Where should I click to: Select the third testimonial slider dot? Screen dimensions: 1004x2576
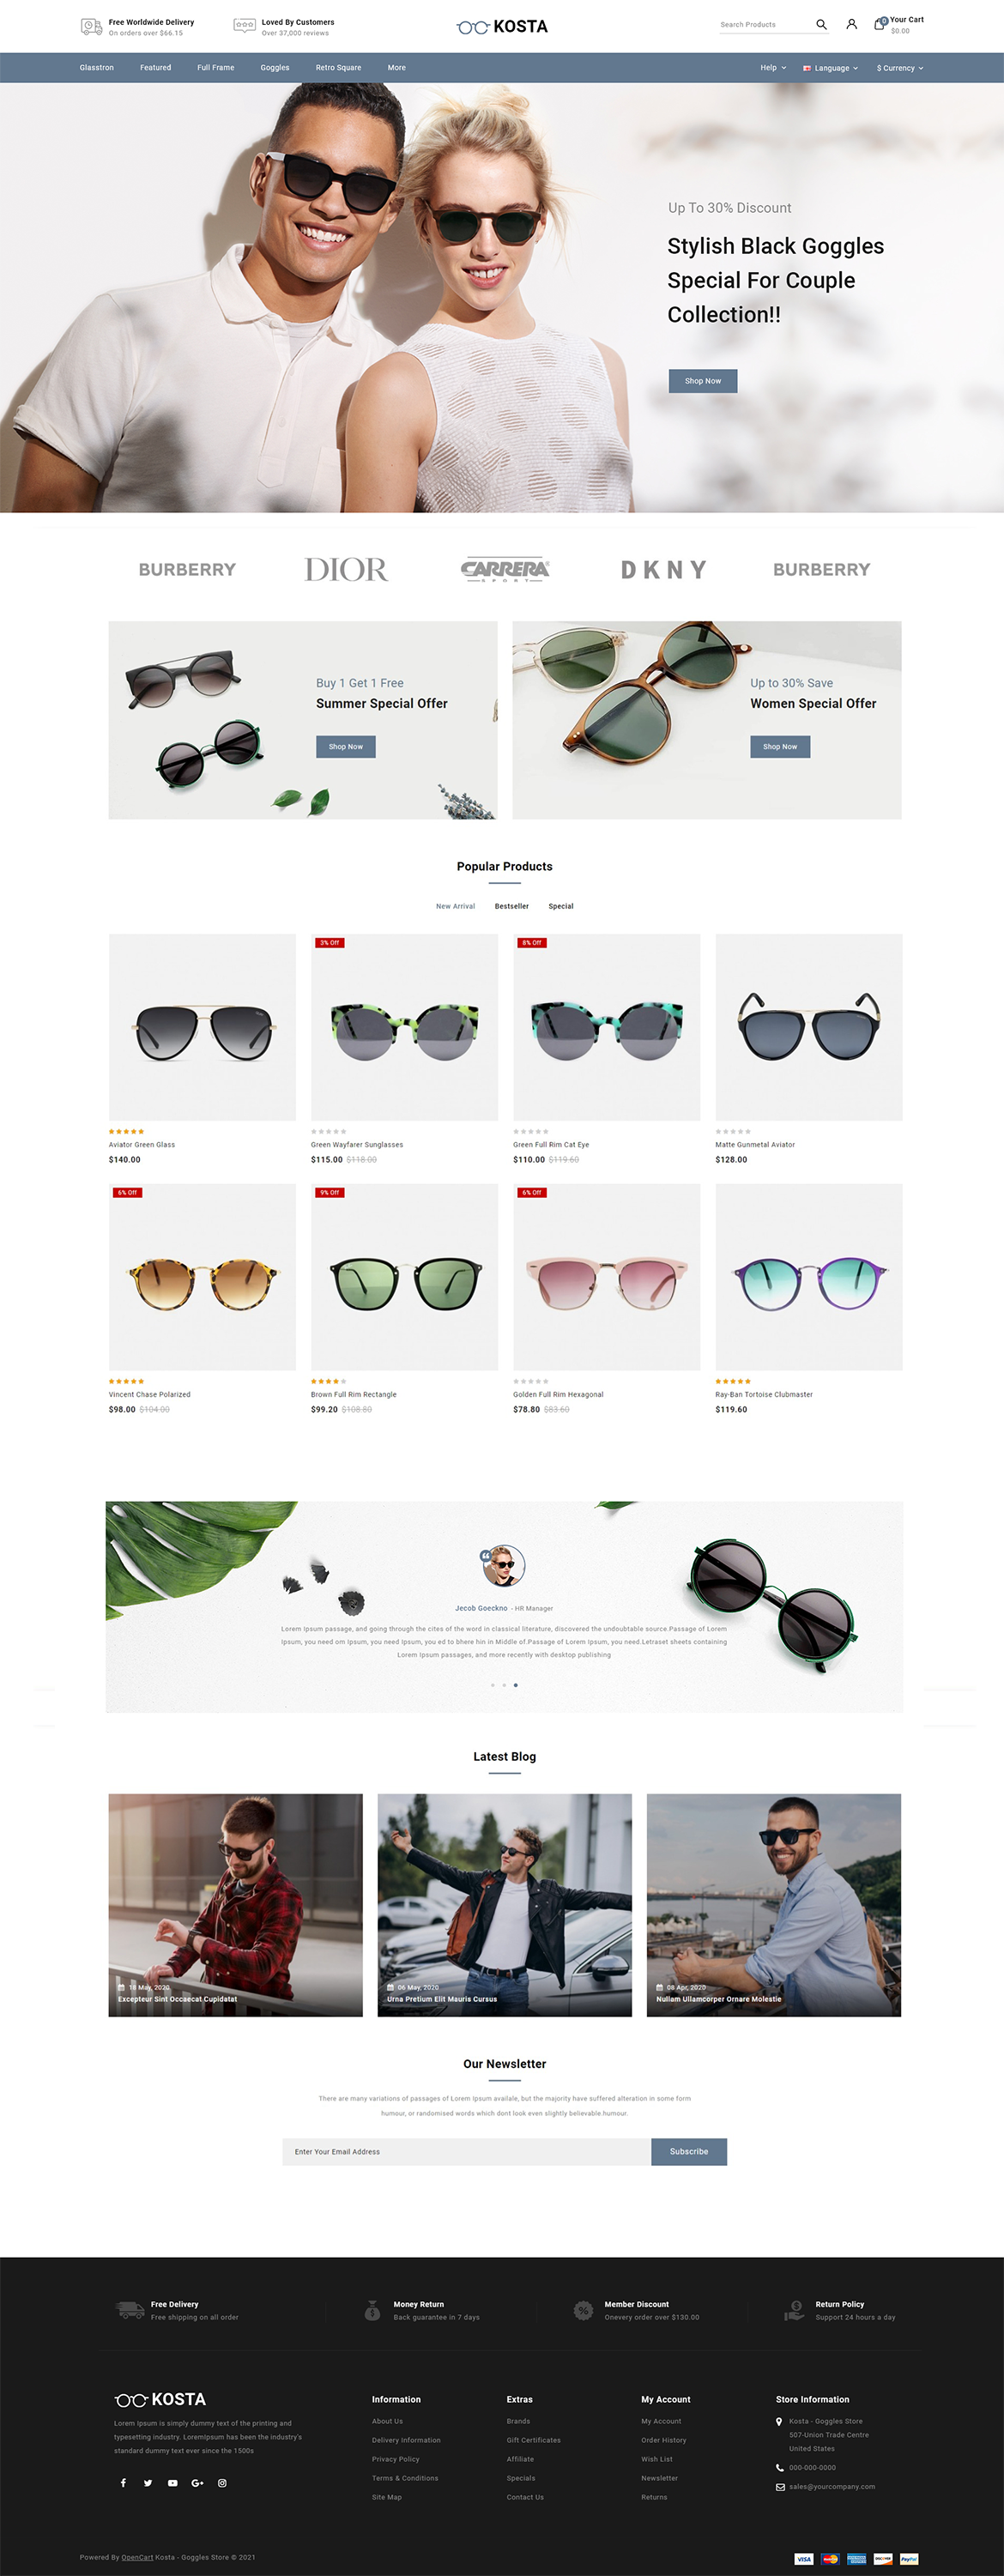(x=516, y=1685)
